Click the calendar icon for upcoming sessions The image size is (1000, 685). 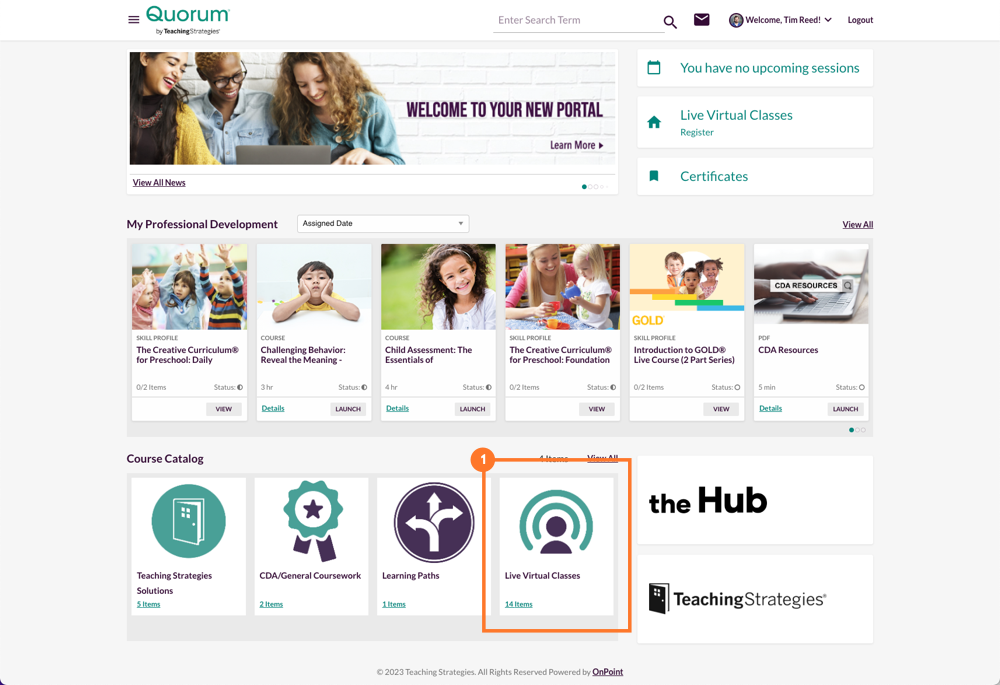pyautogui.click(x=654, y=68)
